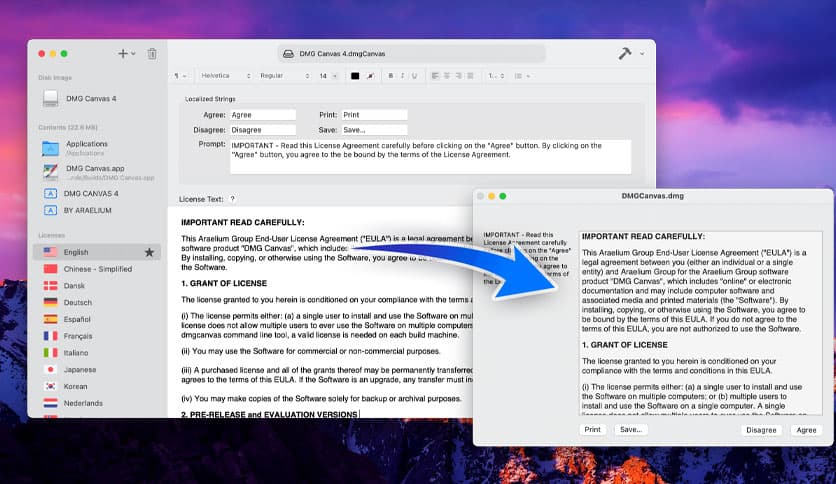
Task: Click the Spanish flag icon
Action: point(50,319)
